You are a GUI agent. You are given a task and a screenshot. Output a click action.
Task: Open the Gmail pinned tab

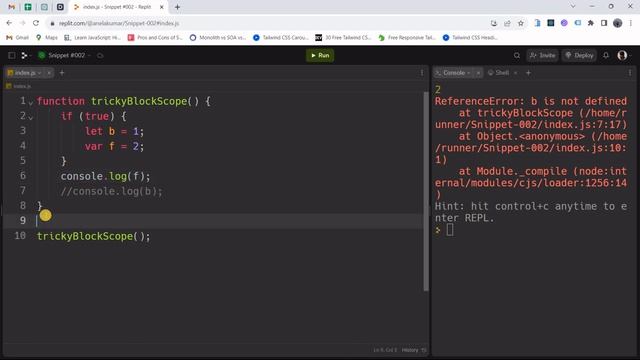pos(11,7)
